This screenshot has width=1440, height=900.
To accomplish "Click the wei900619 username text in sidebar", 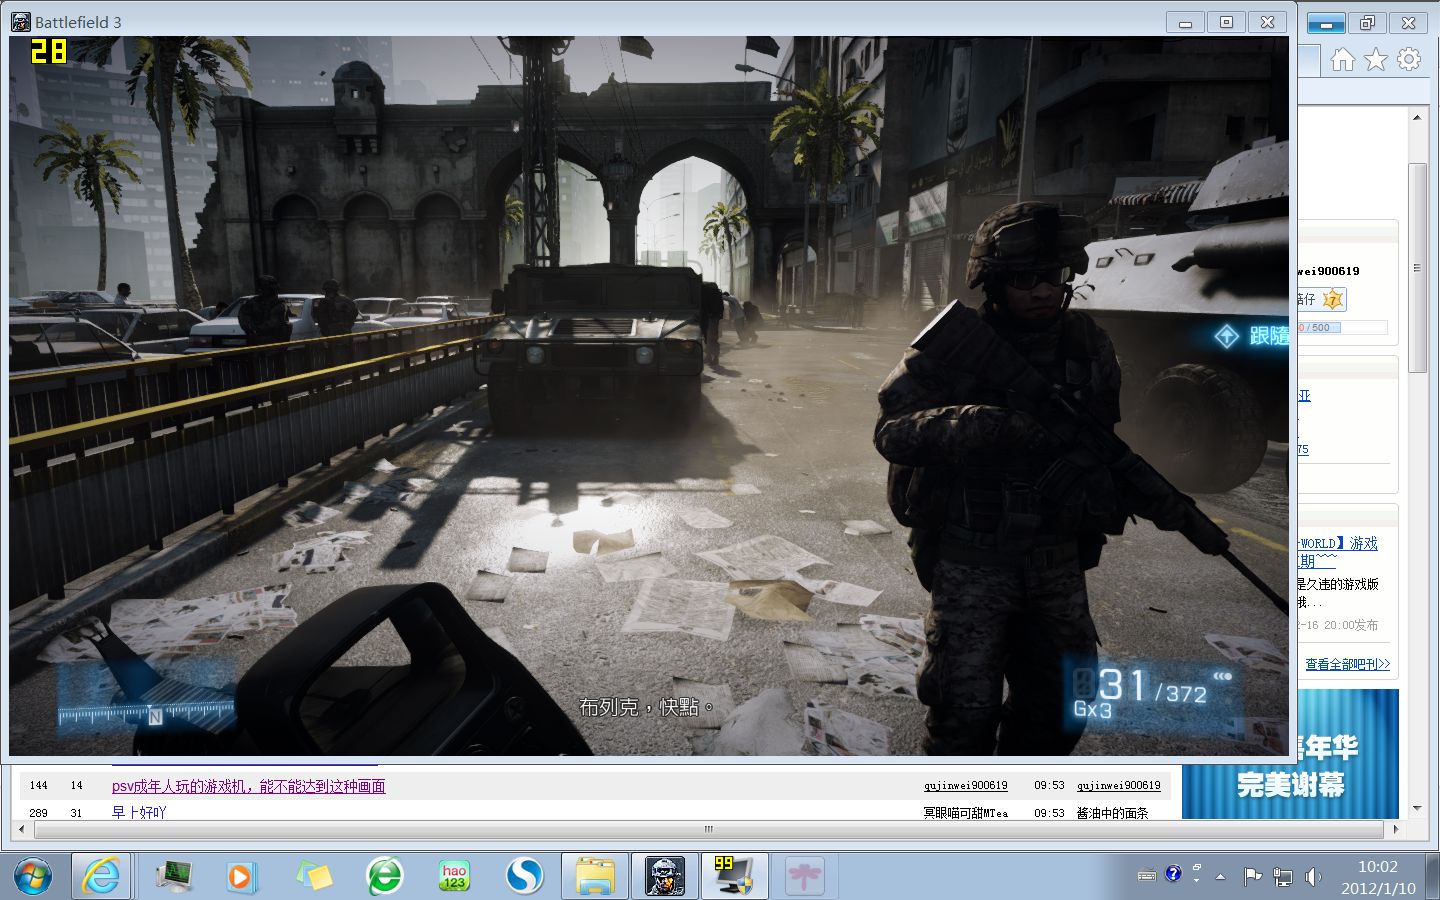I will pos(1329,271).
